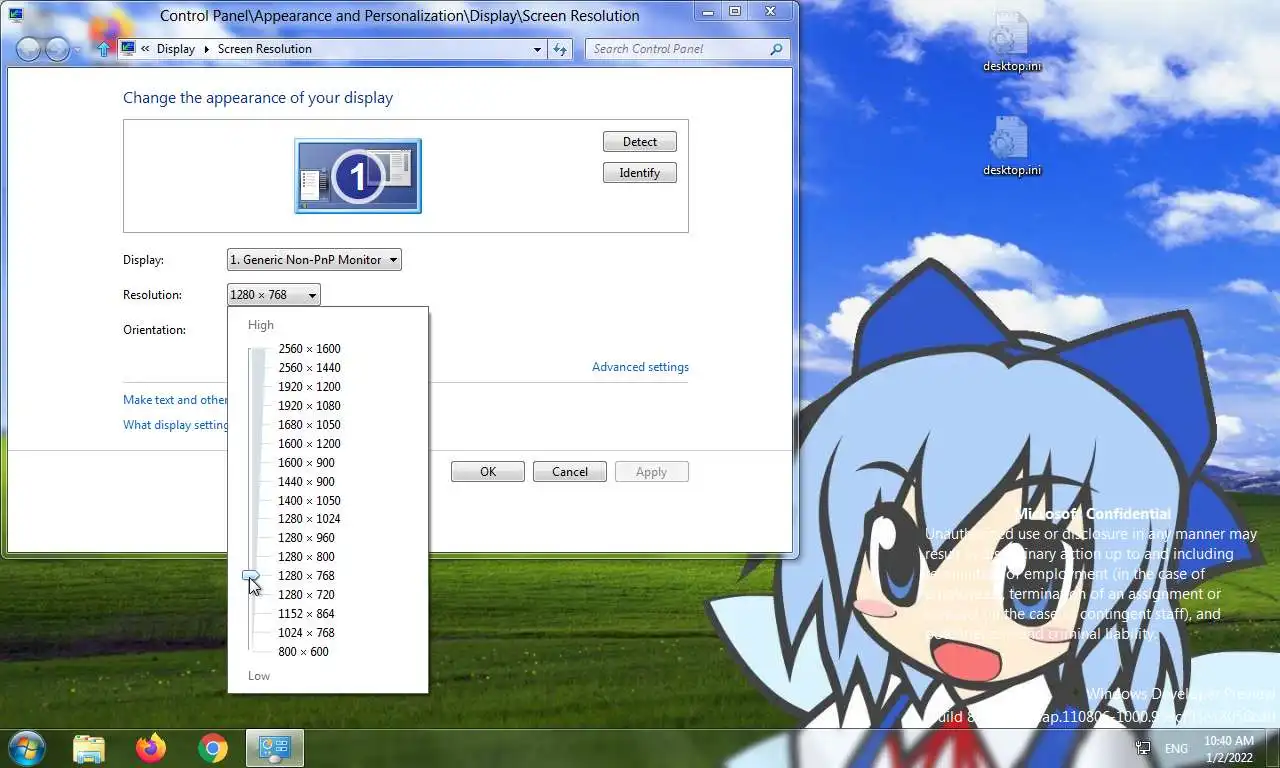
Task: Collapse the Resolution dropdown
Action: [x=274, y=295]
